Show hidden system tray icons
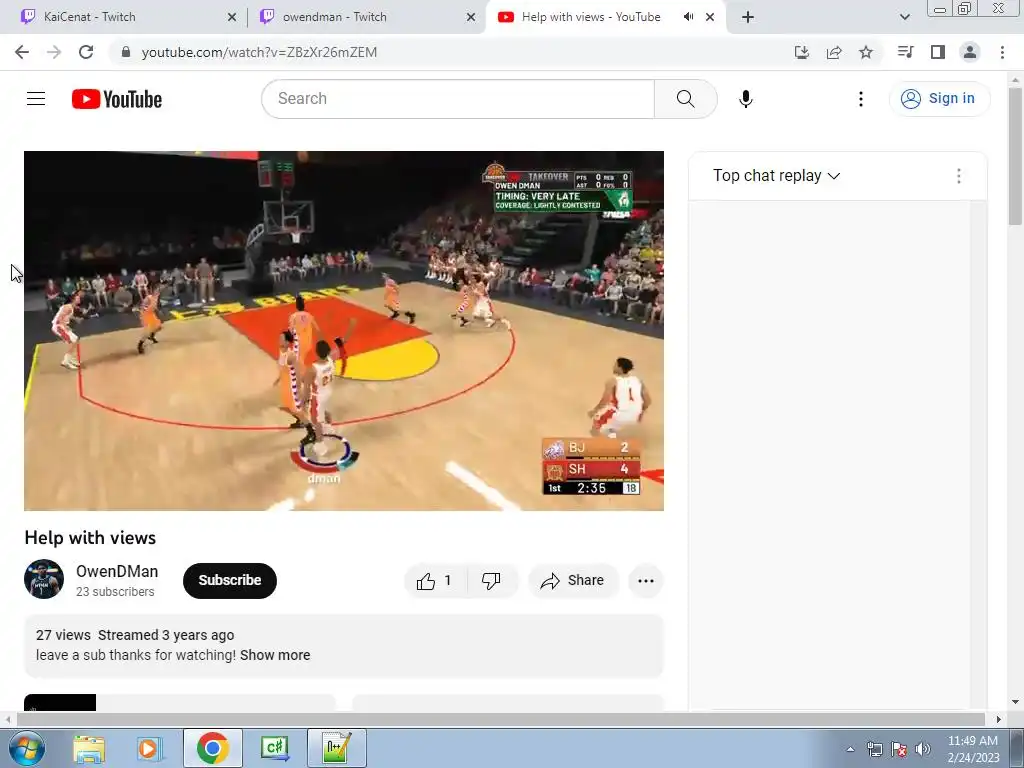1024x768 pixels. (850, 749)
